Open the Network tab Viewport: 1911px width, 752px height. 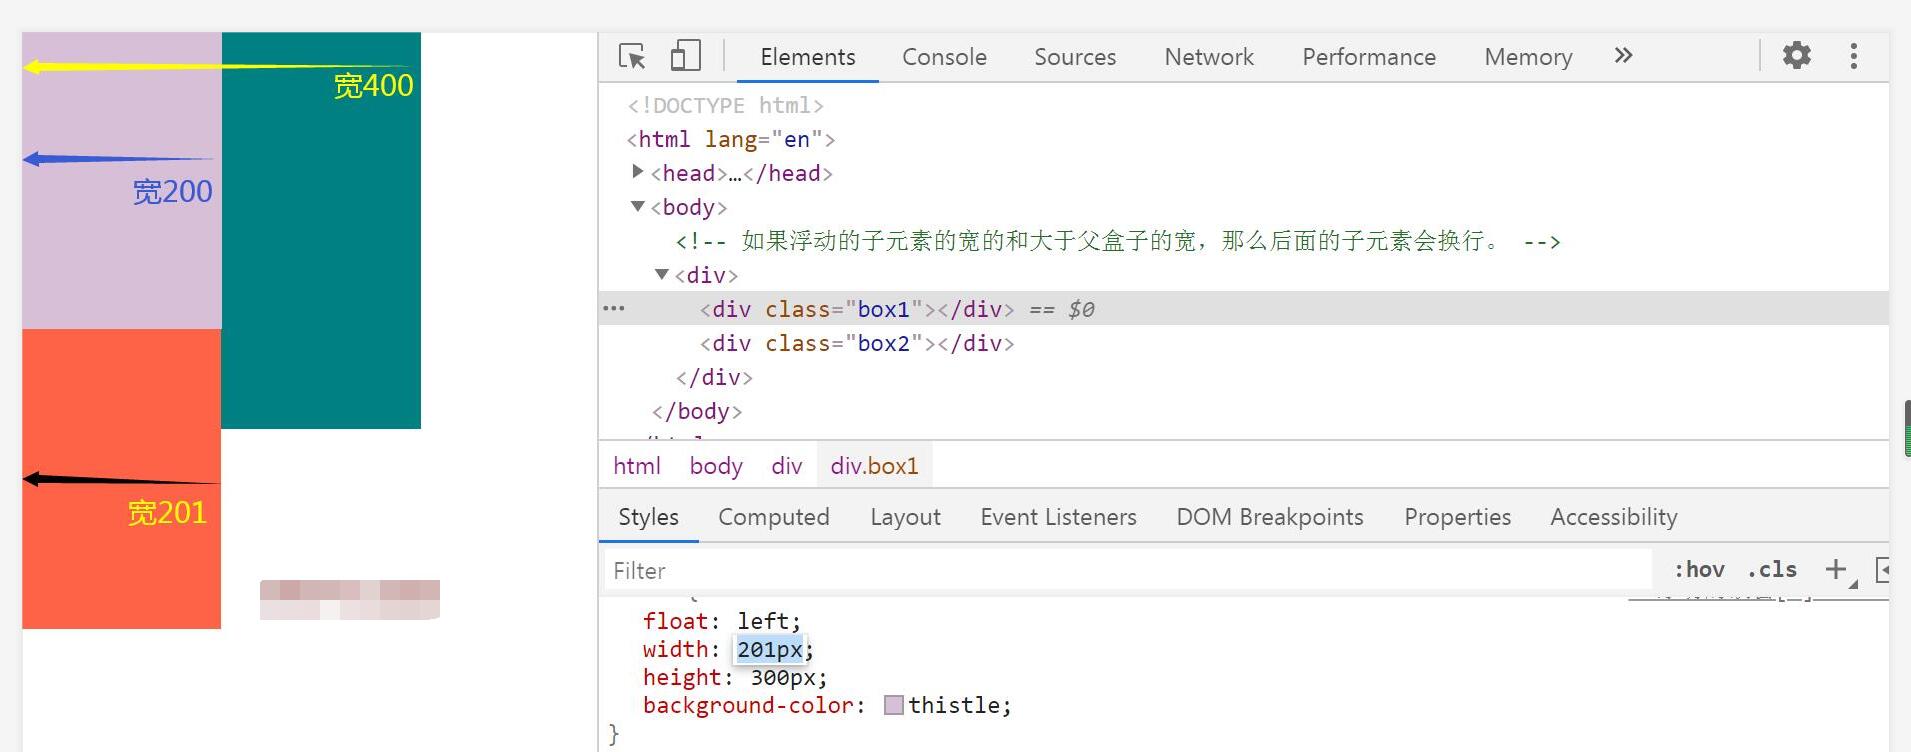tap(1209, 57)
